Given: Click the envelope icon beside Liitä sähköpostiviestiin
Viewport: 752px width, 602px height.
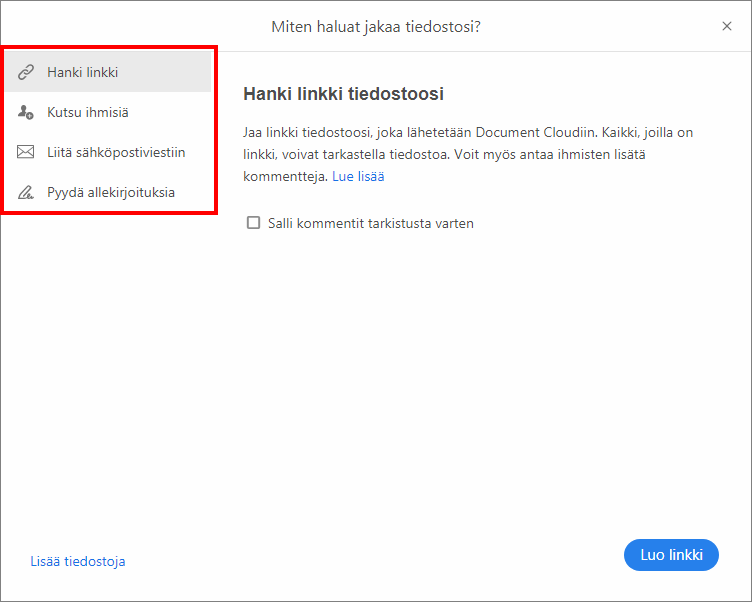Looking at the screenshot, I should pyautogui.click(x=27, y=153).
